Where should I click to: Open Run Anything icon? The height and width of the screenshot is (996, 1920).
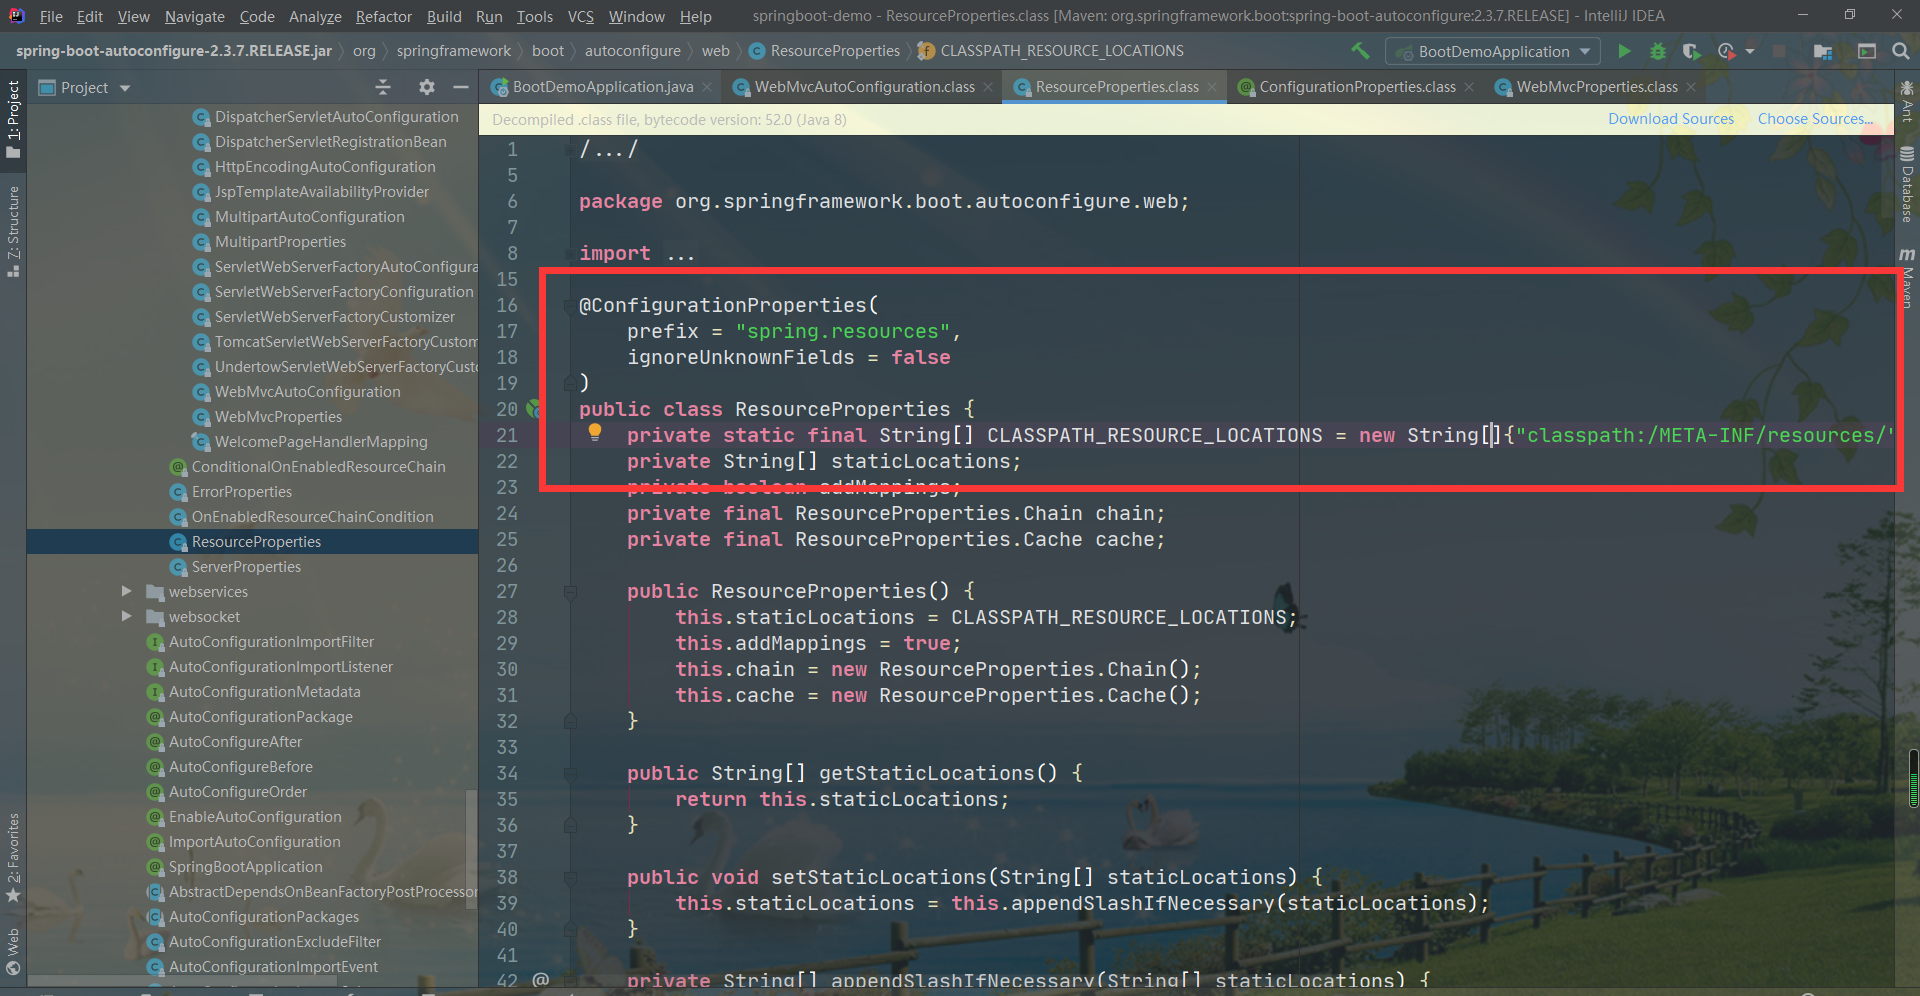point(1866,51)
